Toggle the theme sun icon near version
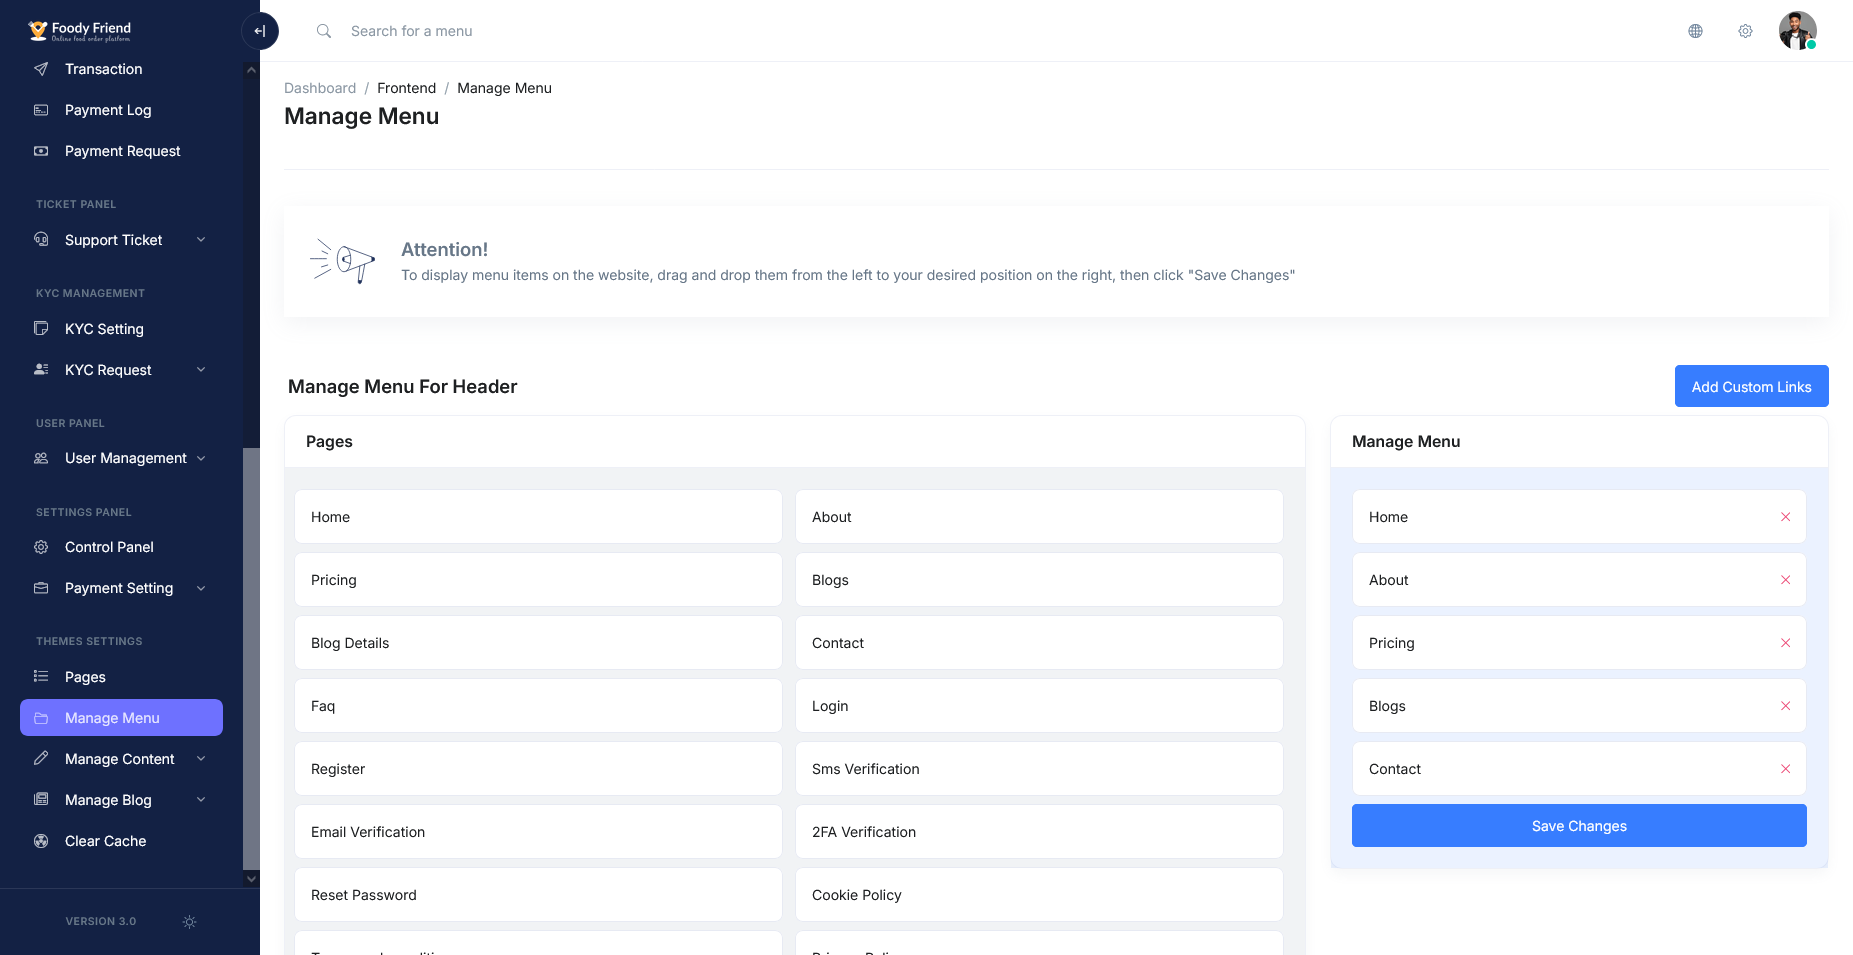The width and height of the screenshot is (1853, 955). tap(189, 921)
